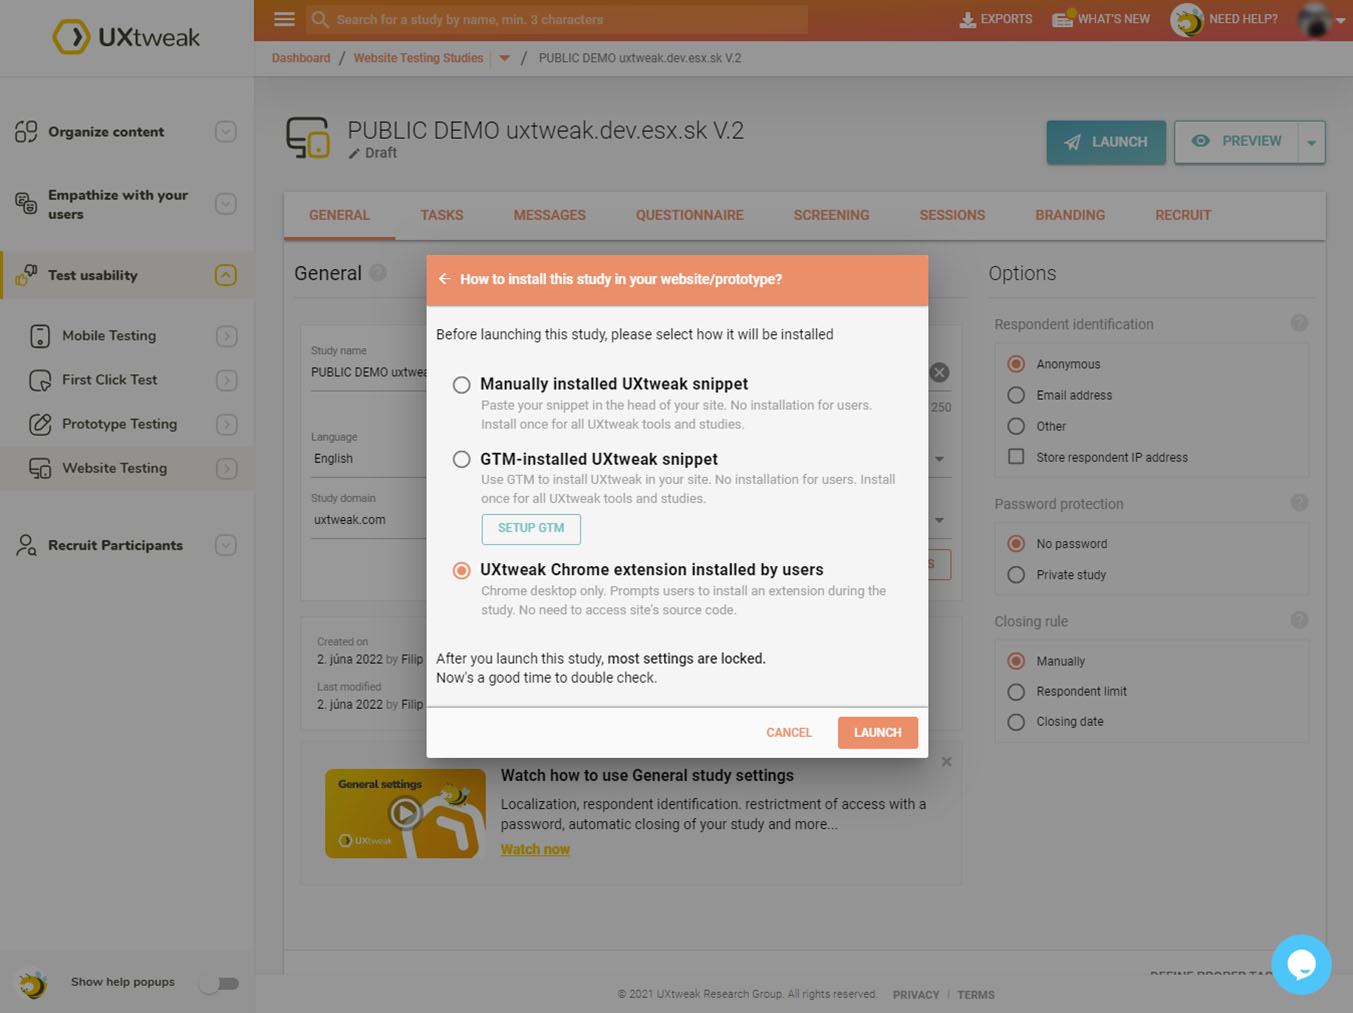The width and height of the screenshot is (1353, 1013).
Task: Click the EXPORTS icon in the top bar
Action: [968, 18]
